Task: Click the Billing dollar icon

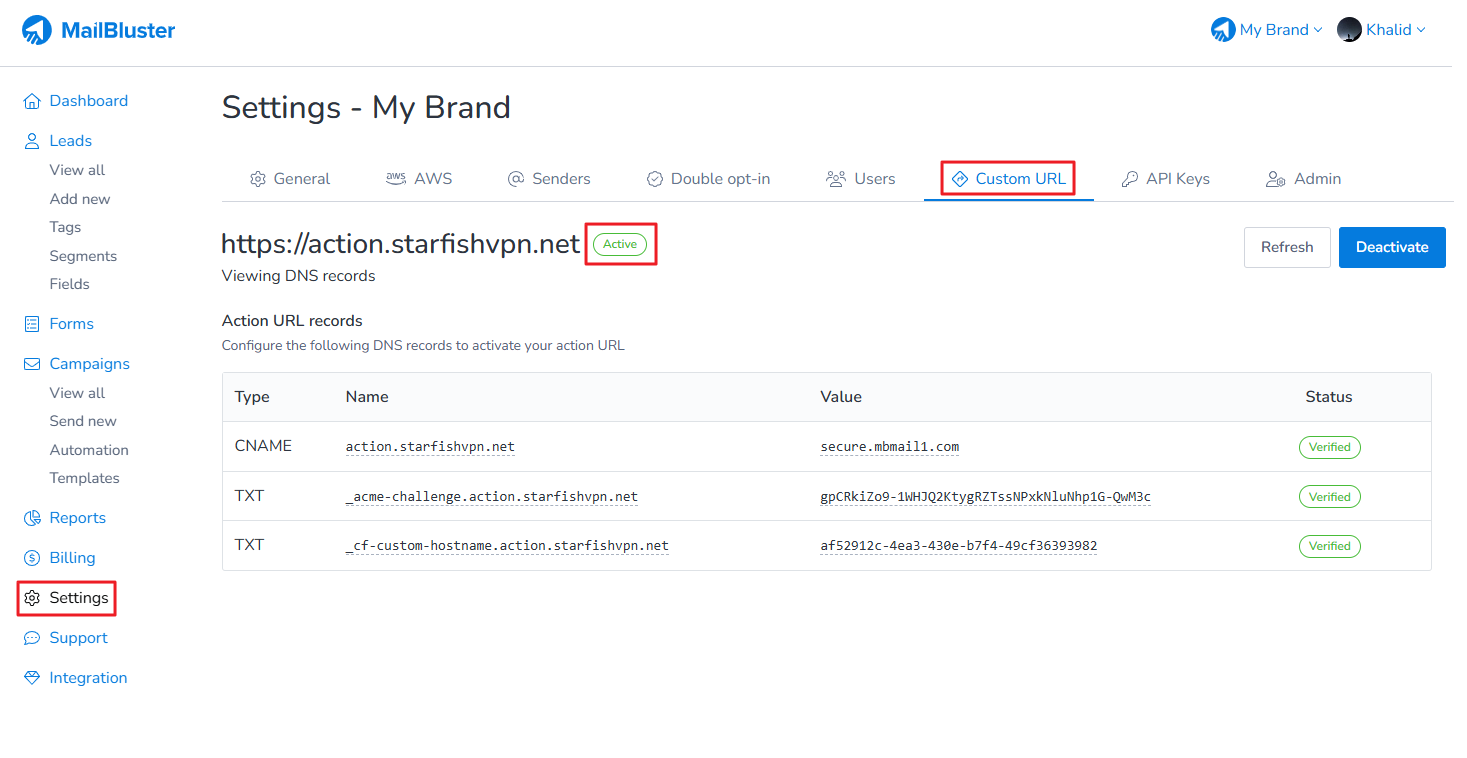Action: coord(32,558)
